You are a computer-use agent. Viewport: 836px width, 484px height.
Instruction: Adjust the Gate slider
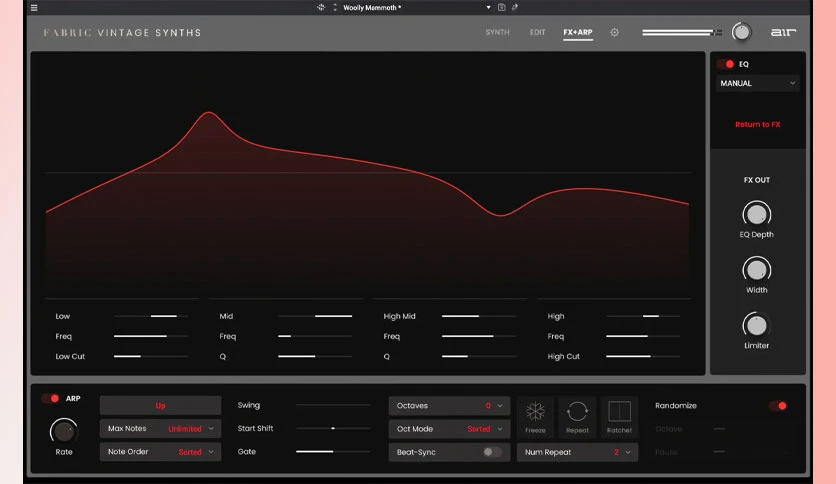pos(333,451)
